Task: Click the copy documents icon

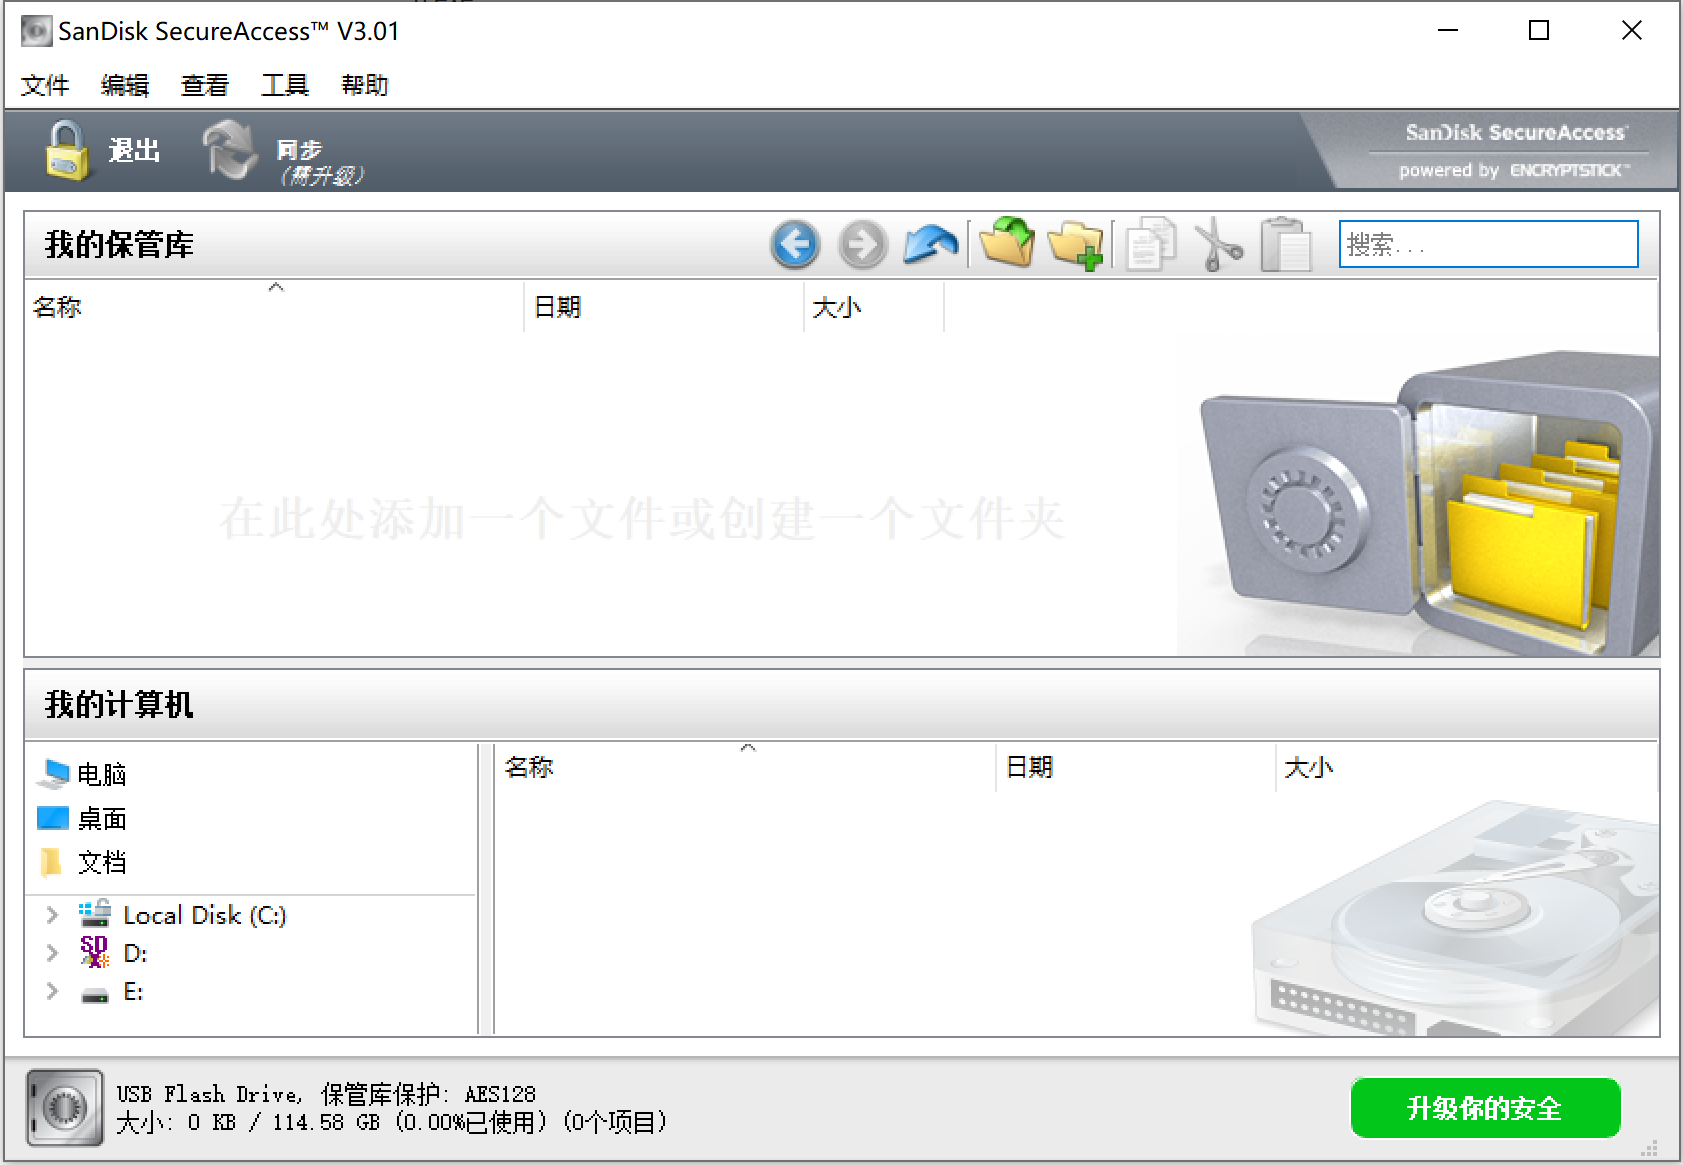Action: pyautogui.click(x=1150, y=244)
